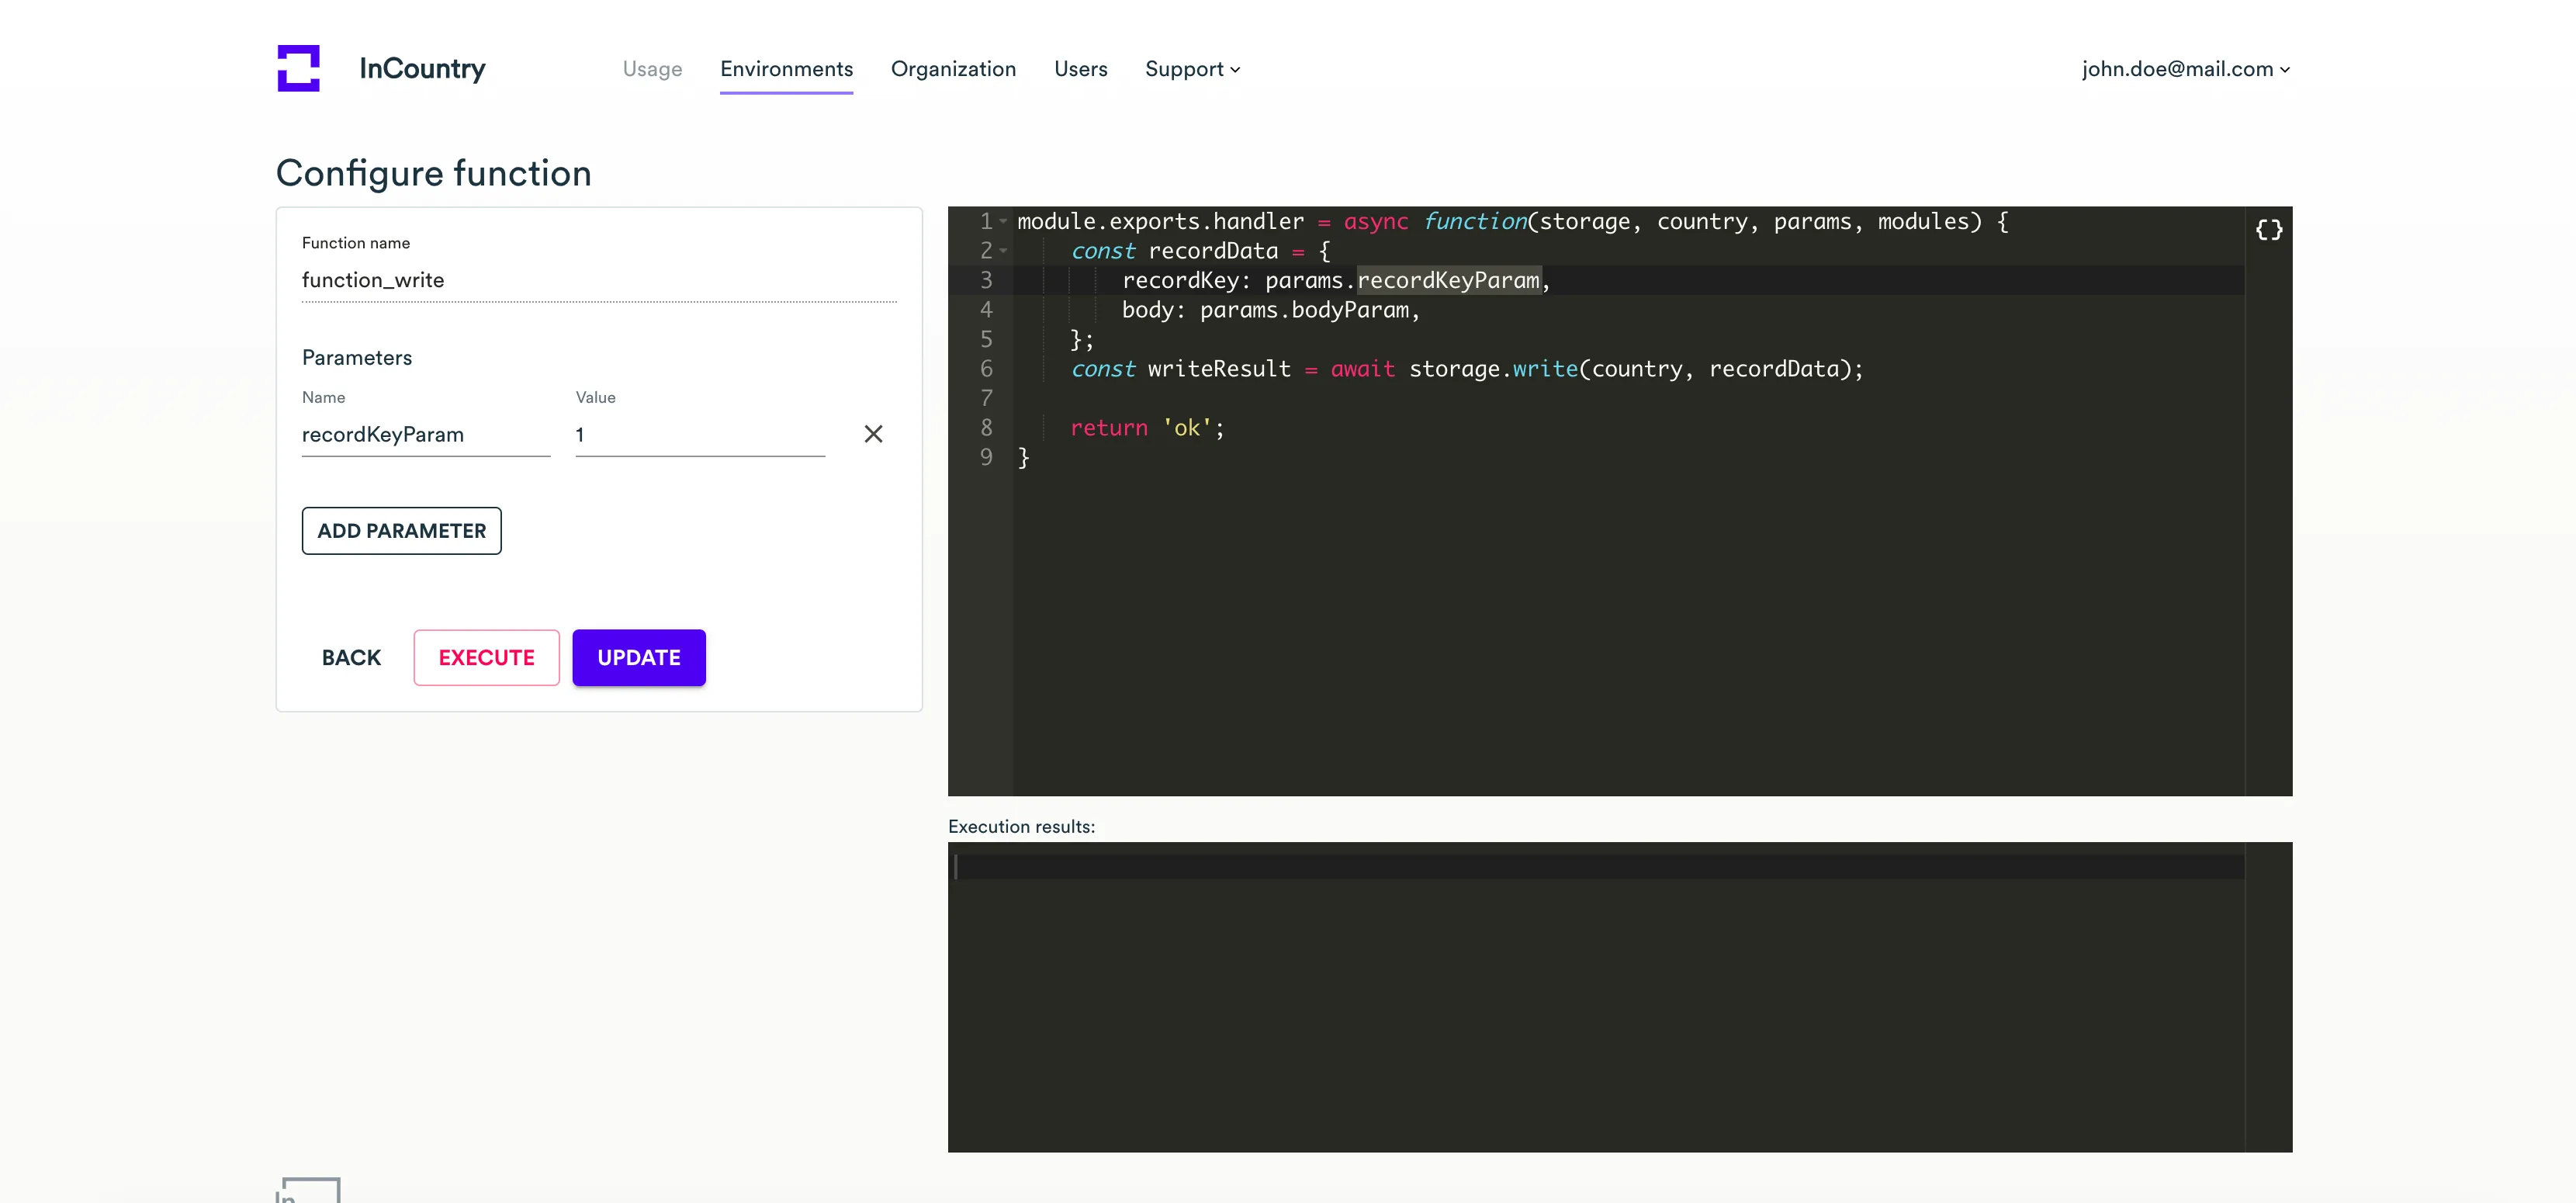2576x1203 pixels.
Task: Collapse code fold arrow on line 2
Action: 1003,251
